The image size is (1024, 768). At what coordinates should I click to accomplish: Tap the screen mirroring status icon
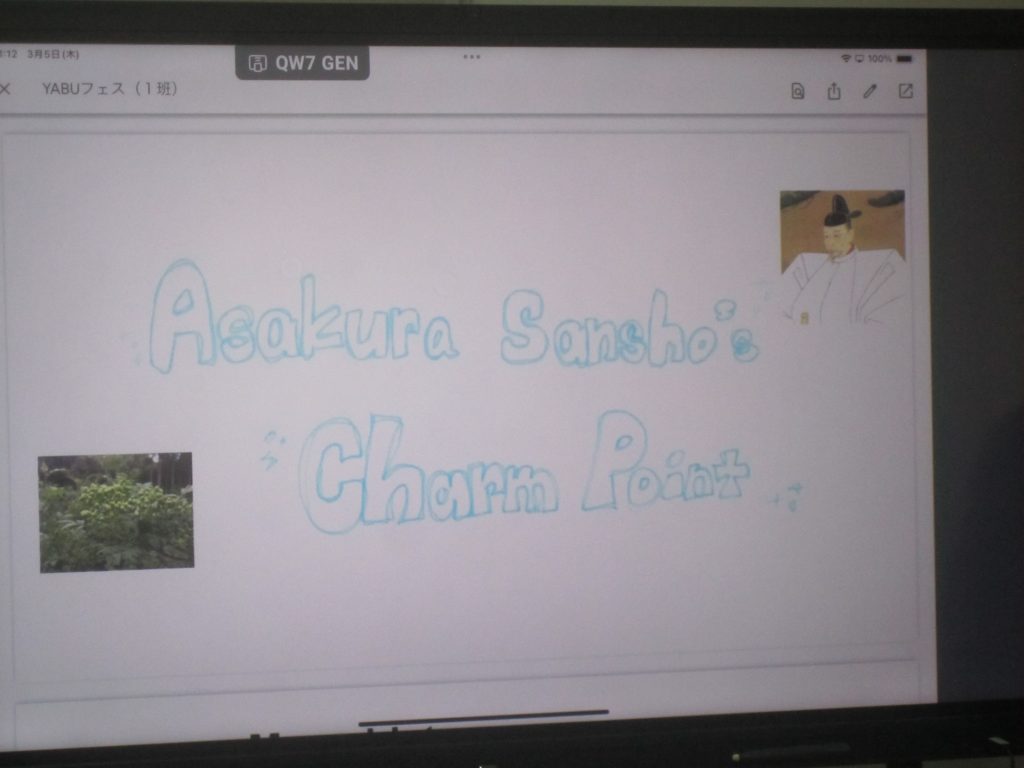[858, 59]
